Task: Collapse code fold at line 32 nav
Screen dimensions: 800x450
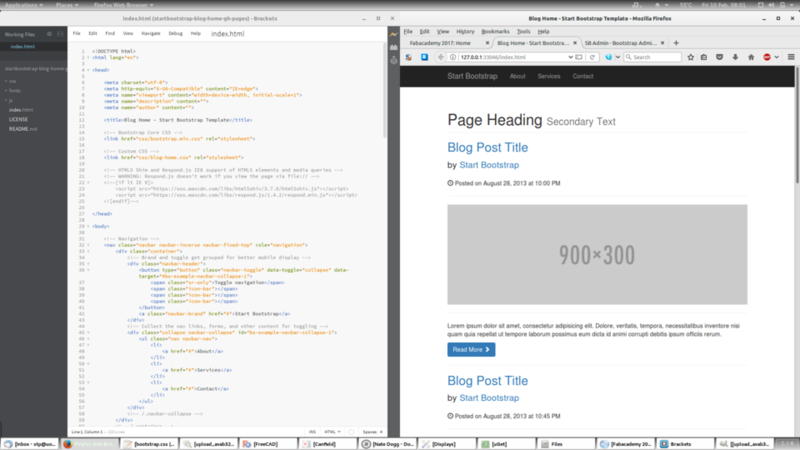Action: pyautogui.click(x=88, y=245)
